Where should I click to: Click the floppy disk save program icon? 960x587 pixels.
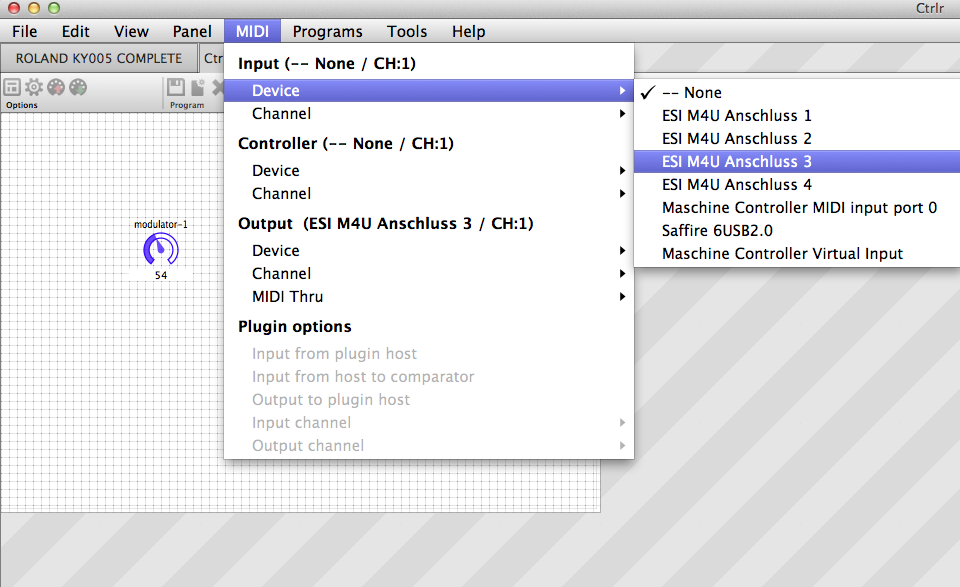coord(176,88)
